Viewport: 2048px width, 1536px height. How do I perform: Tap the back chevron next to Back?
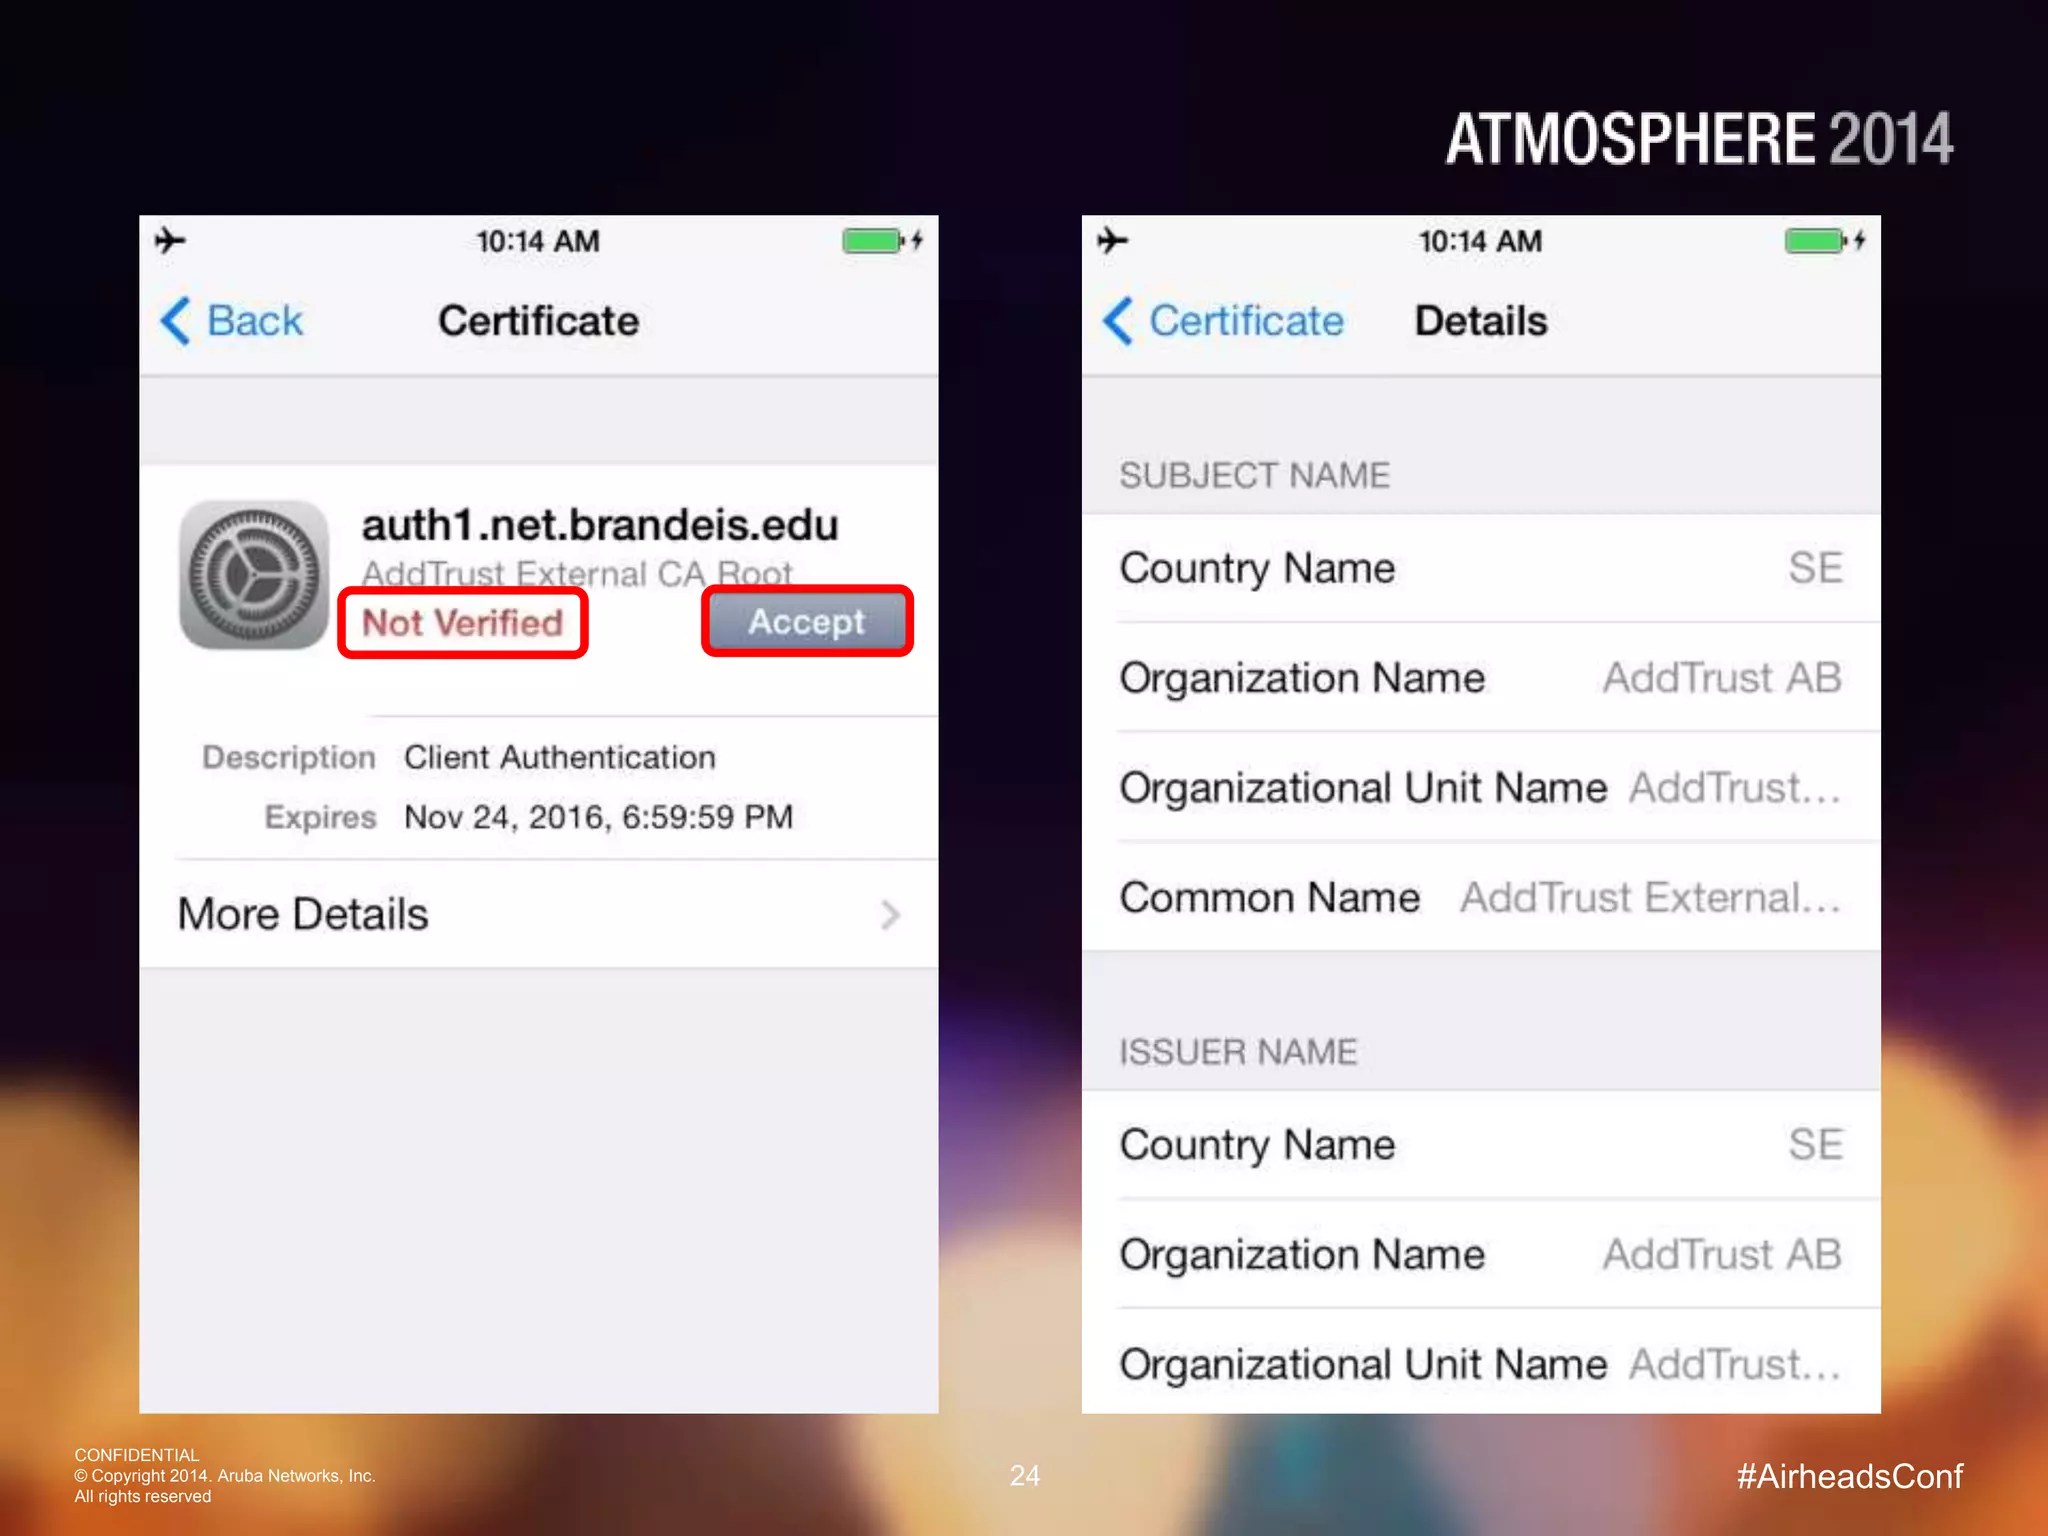tap(175, 321)
